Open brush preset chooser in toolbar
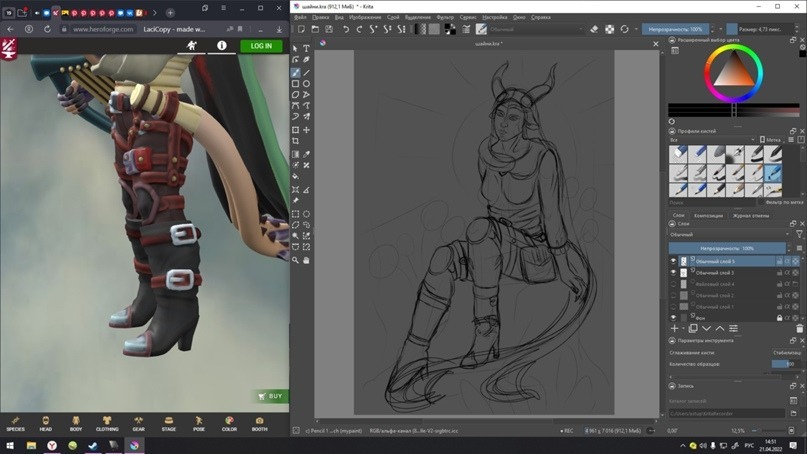This screenshot has height=454, width=807. click(481, 29)
